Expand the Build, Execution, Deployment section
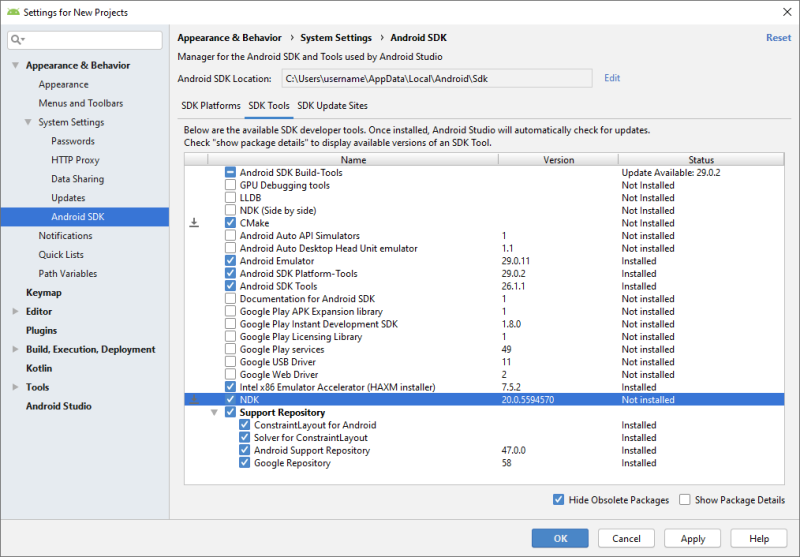Screen dimensions: 800x557 coord(15,350)
